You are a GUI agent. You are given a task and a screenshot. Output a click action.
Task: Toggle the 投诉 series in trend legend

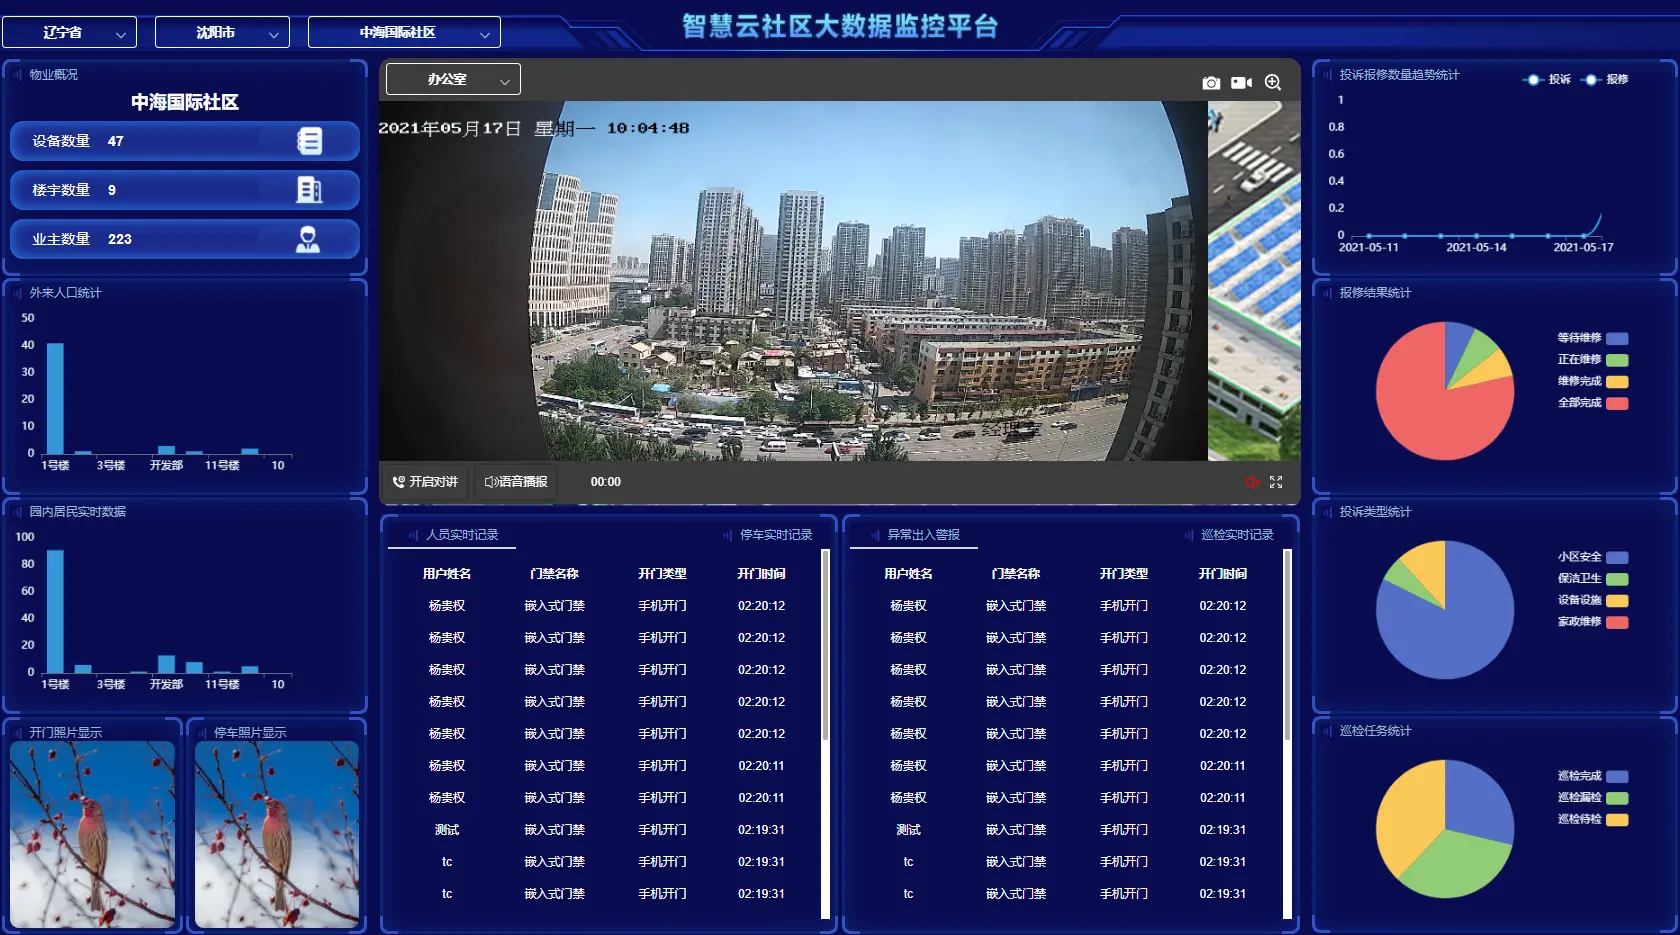coord(1547,79)
